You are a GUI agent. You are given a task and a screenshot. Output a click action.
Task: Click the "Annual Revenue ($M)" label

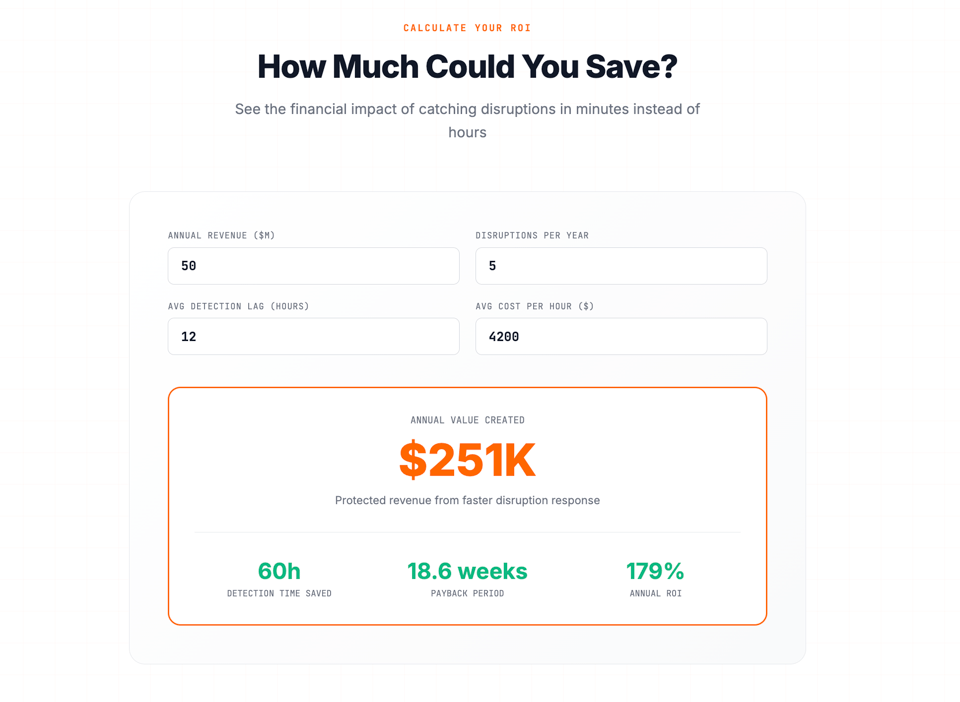[221, 236]
